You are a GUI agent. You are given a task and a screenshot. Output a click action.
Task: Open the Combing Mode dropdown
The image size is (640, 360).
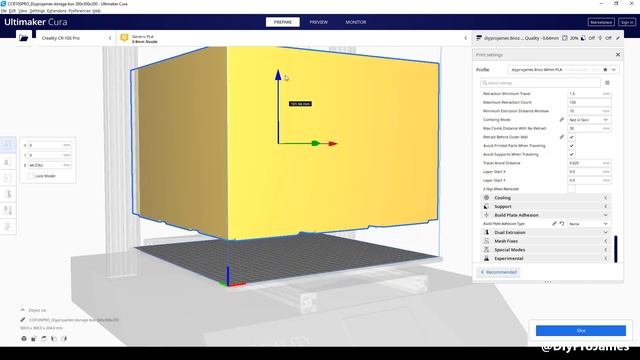(589, 120)
